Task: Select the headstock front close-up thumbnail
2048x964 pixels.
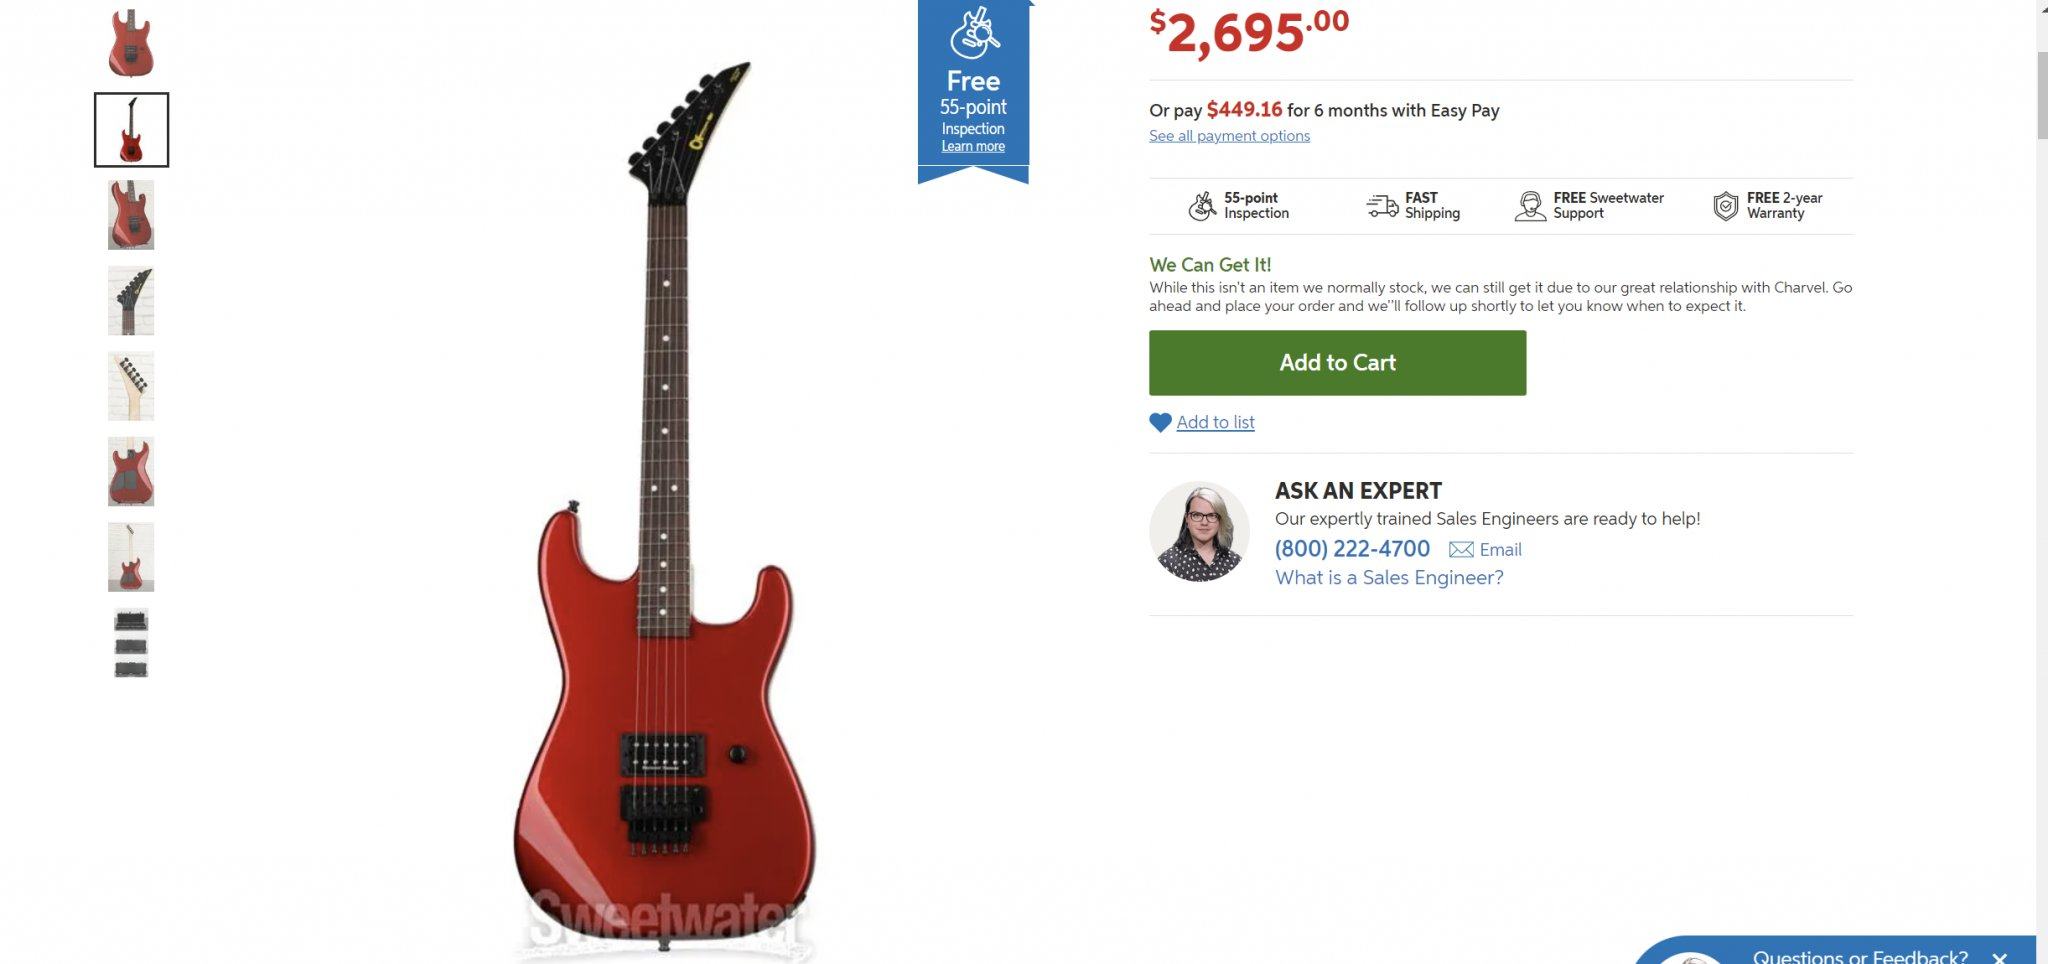Action: pos(131,301)
